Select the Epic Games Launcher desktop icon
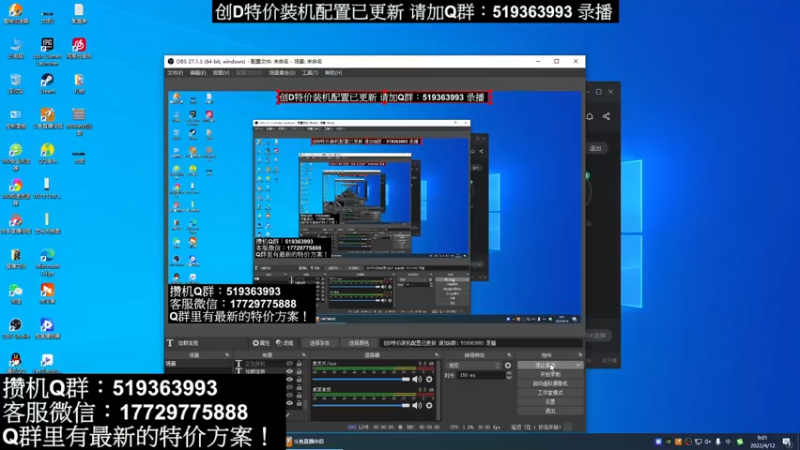 pos(47,51)
